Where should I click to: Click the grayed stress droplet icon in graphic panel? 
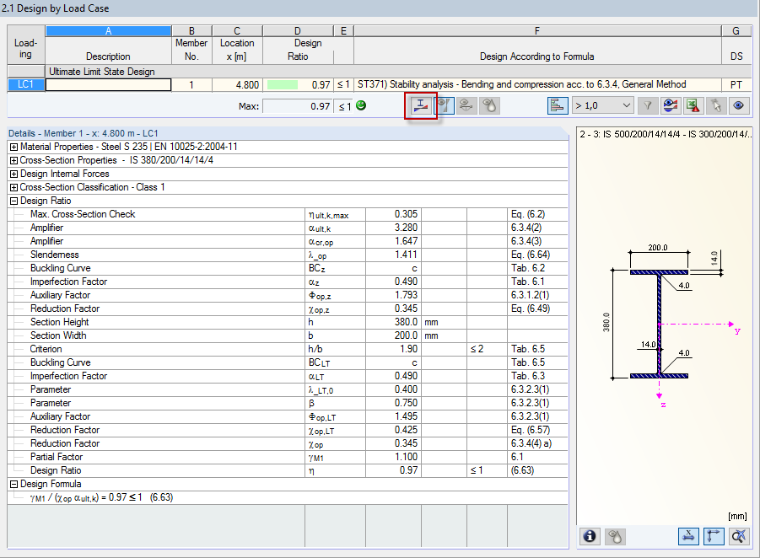click(x=615, y=536)
